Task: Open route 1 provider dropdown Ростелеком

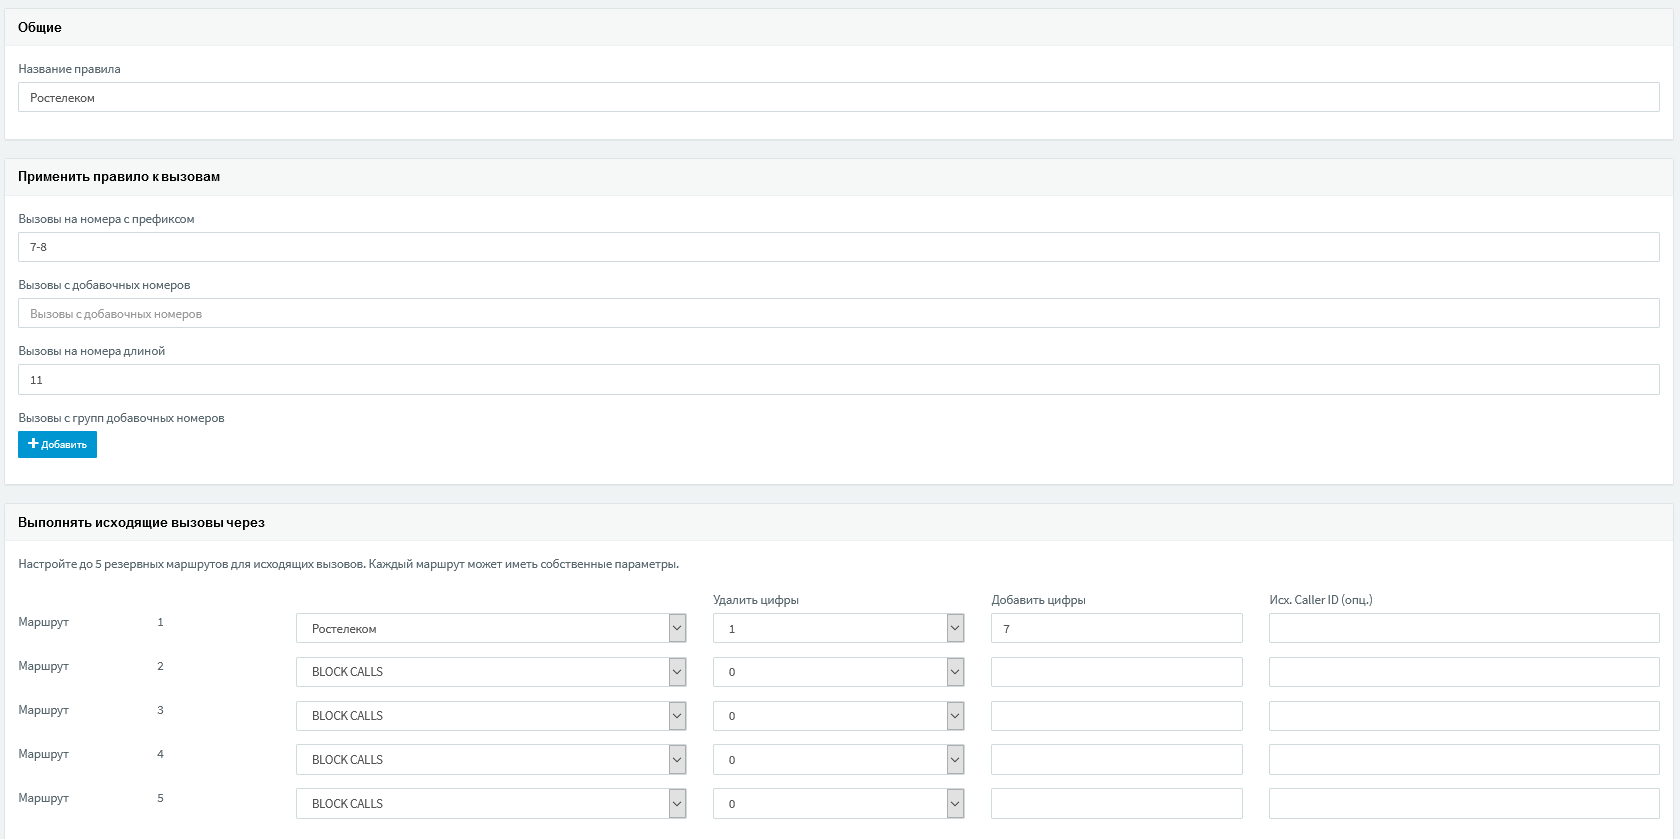Action: (491, 628)
